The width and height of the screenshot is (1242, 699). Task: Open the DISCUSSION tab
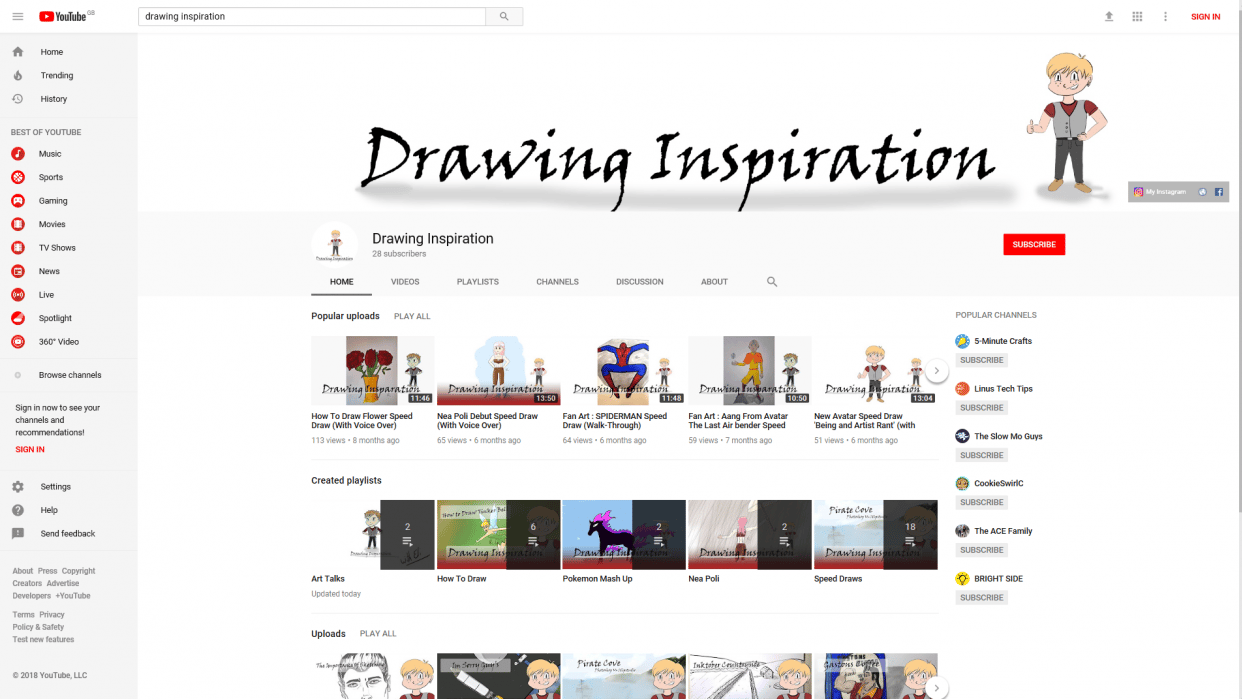[639, 282]
